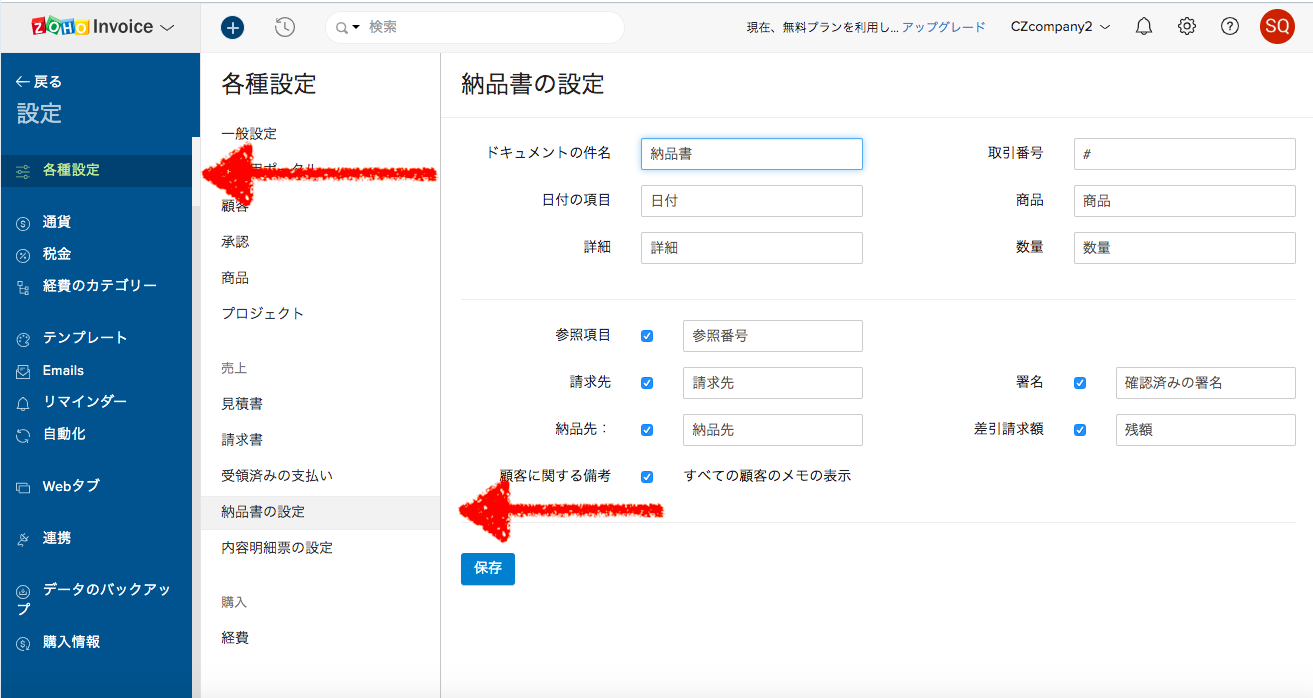
Task: Click the 残額 text field
Action: pos(1206,430)
